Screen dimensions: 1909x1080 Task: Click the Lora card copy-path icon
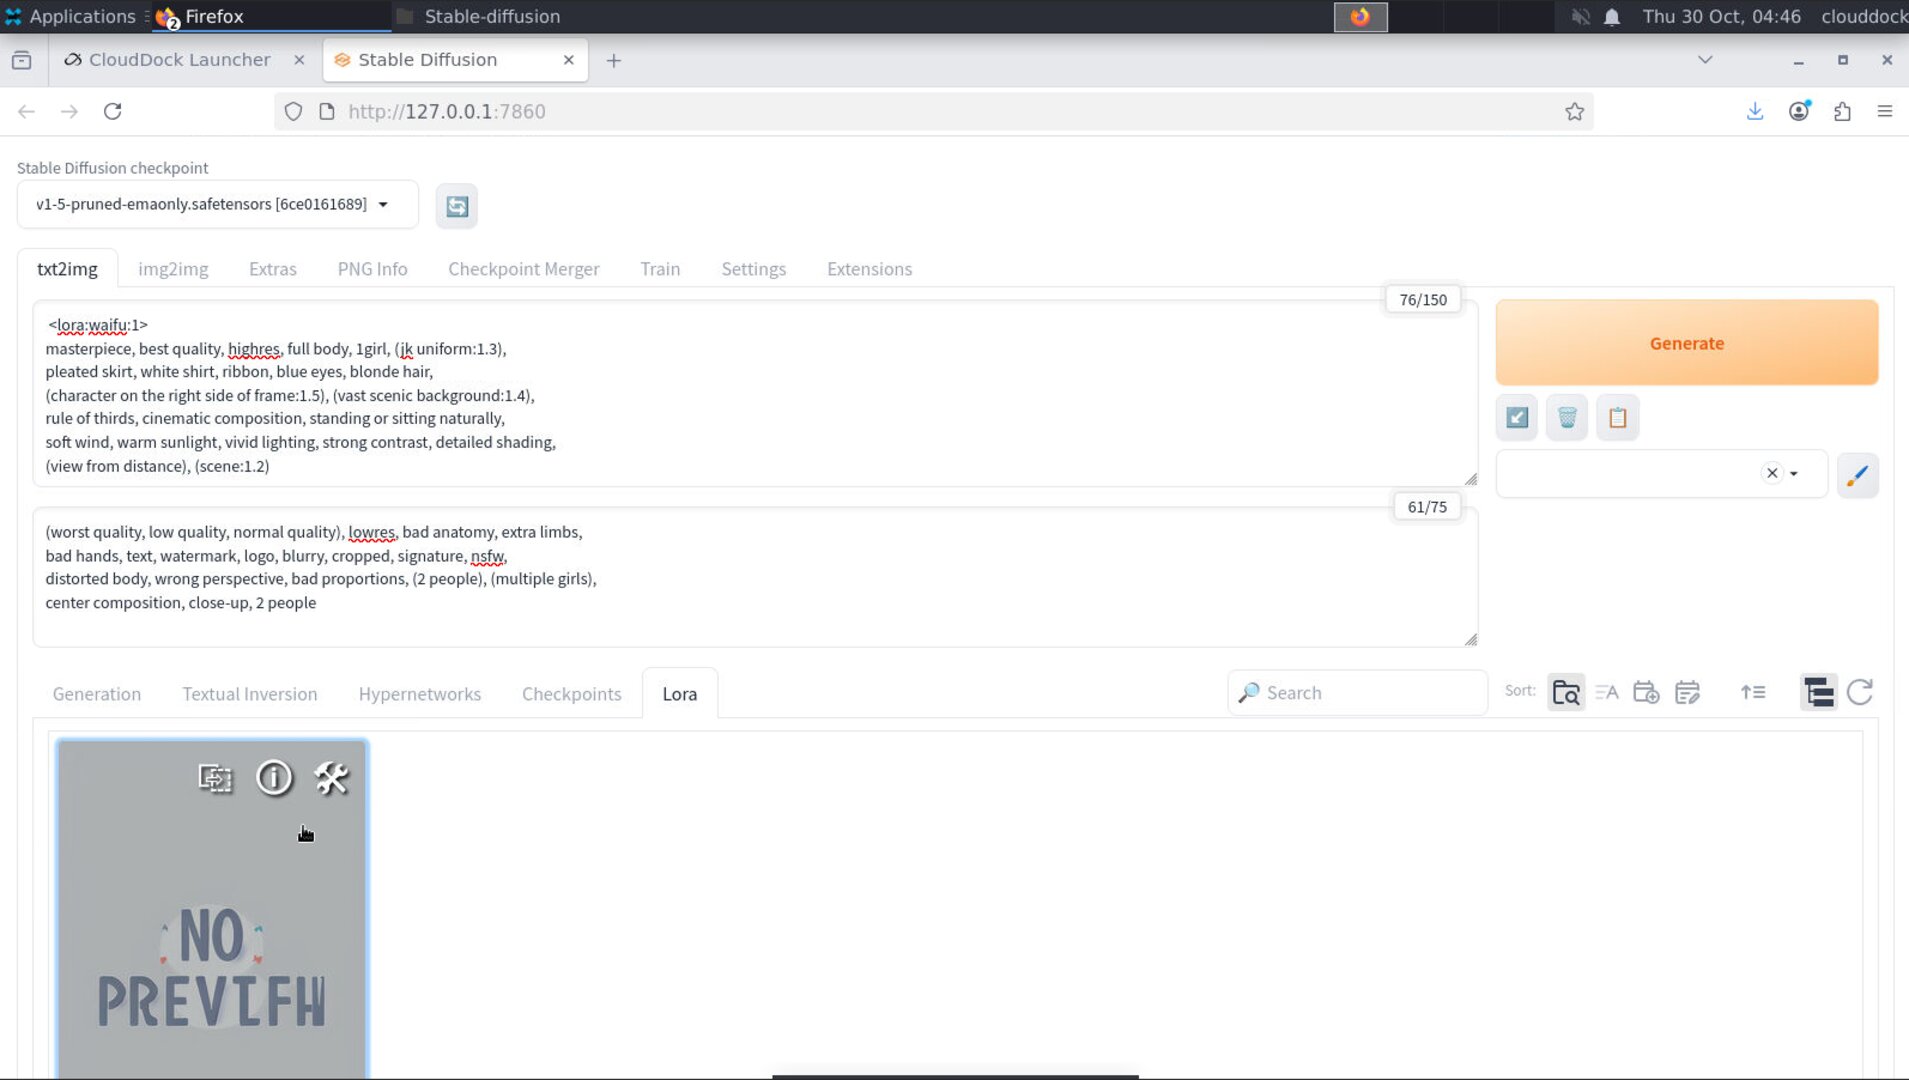point(215,778)
